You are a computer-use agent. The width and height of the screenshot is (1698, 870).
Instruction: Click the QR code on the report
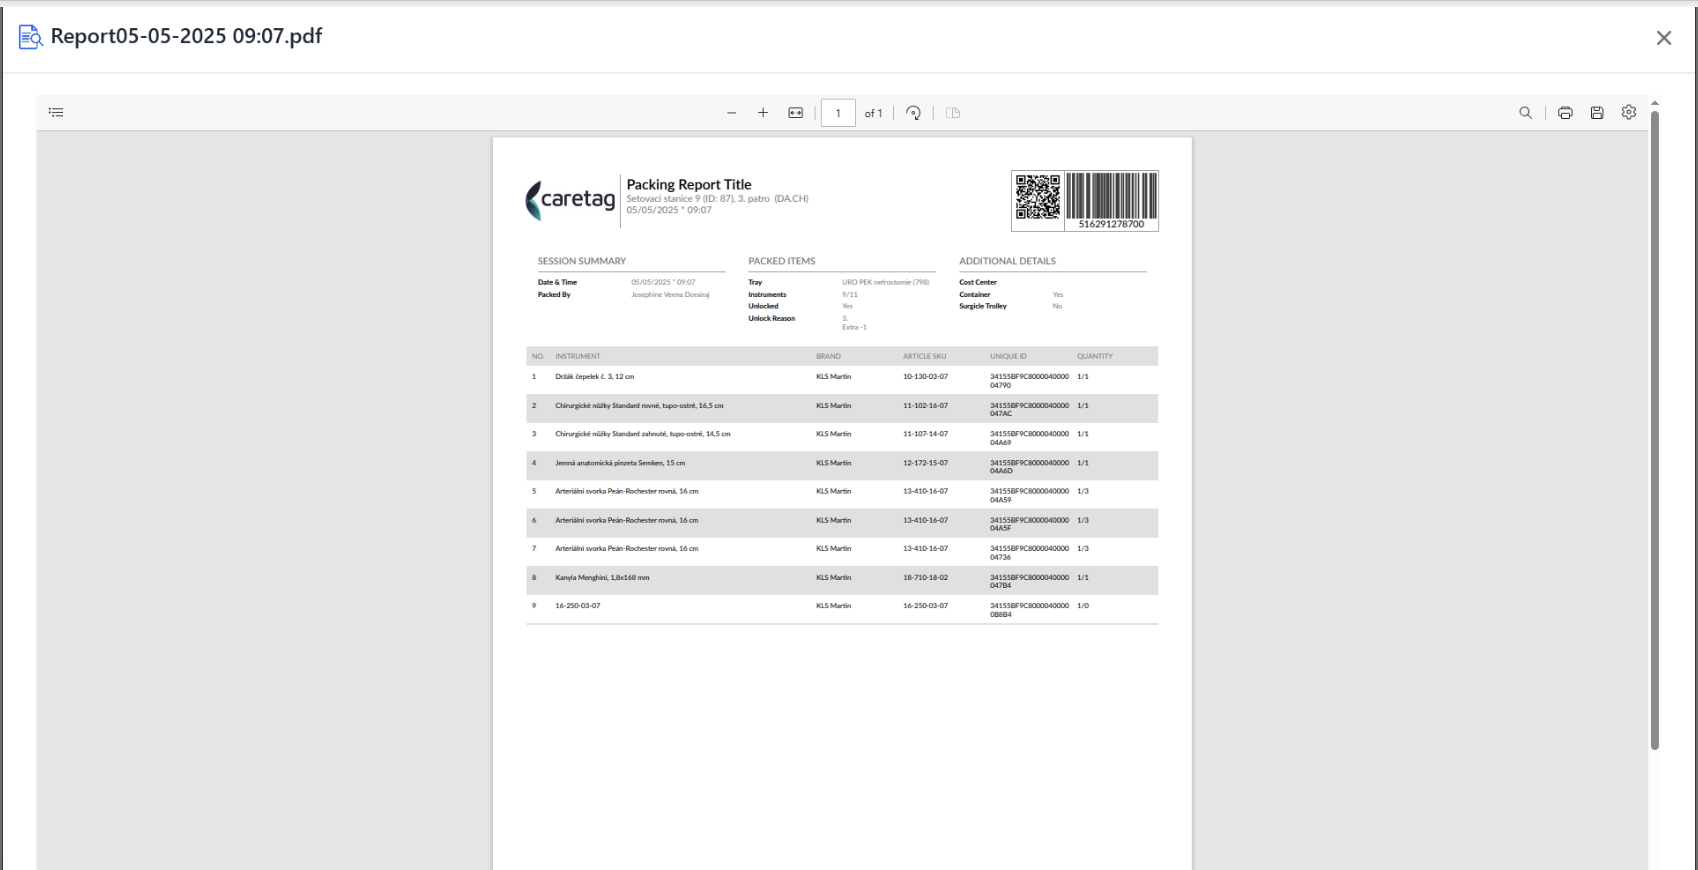point(1038,196)
